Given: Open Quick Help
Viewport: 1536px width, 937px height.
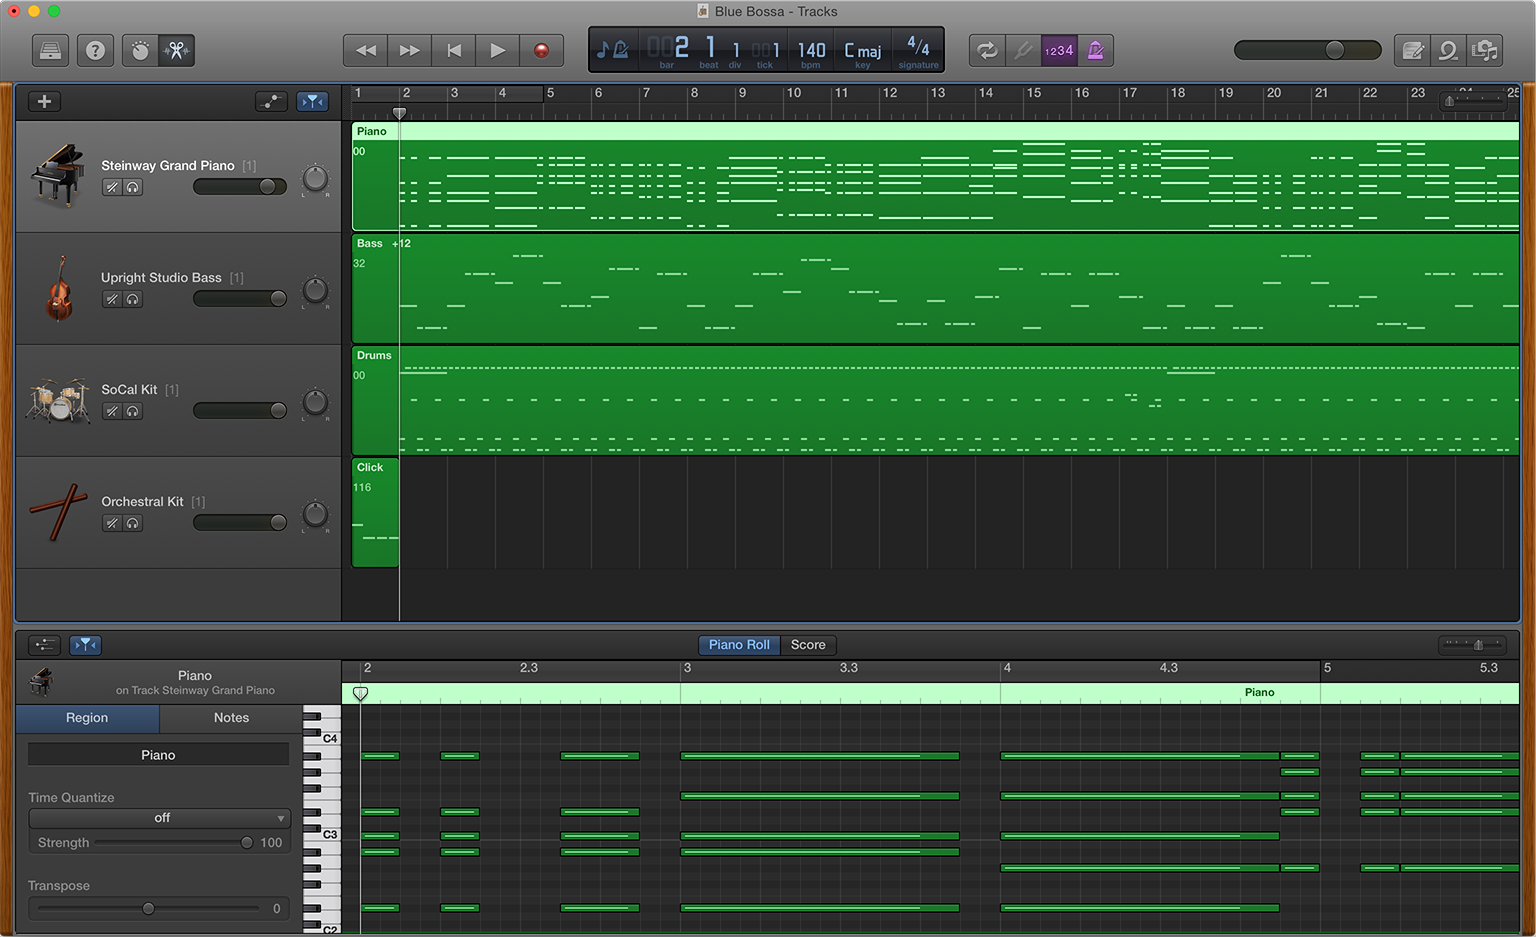Looking at the screenshot, I should [95, 50].
